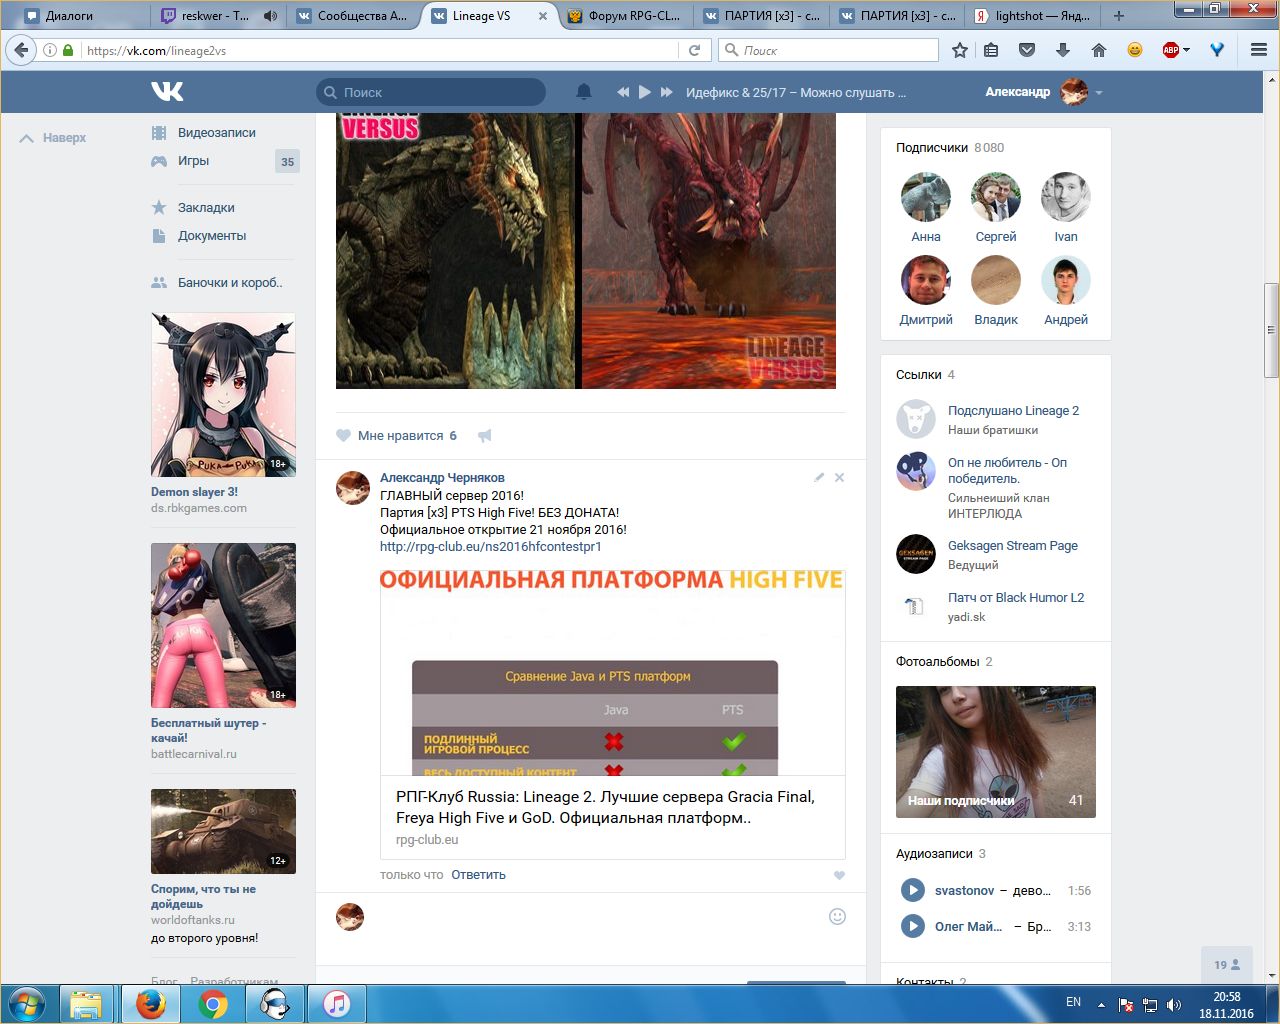The width and height of the screenshot is (1280, 1024).
Task: Reload the current page
Action: tap(694, 50)
